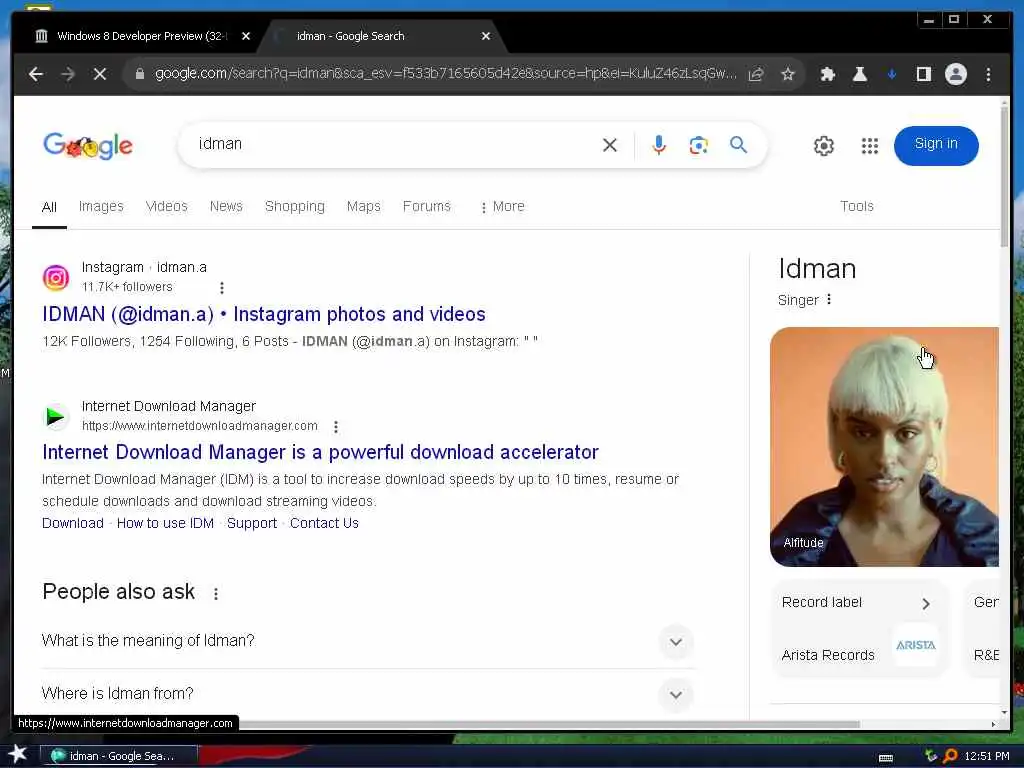Viewport: 1024px width, 768px height.
Task: Open Chrome Labs flask icon
Action: (860, 74)
